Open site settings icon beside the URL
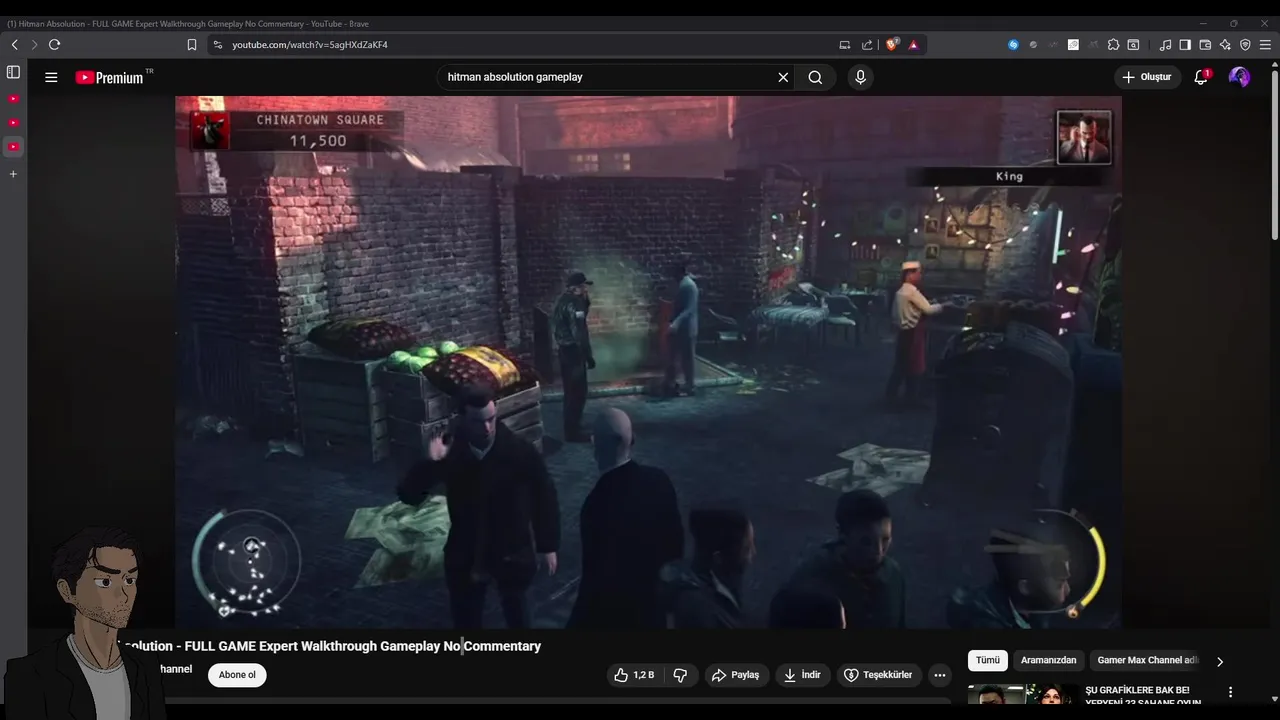The height and width of the screenshot is (720, 1280). pyautogui.click(x=217, y=45)
